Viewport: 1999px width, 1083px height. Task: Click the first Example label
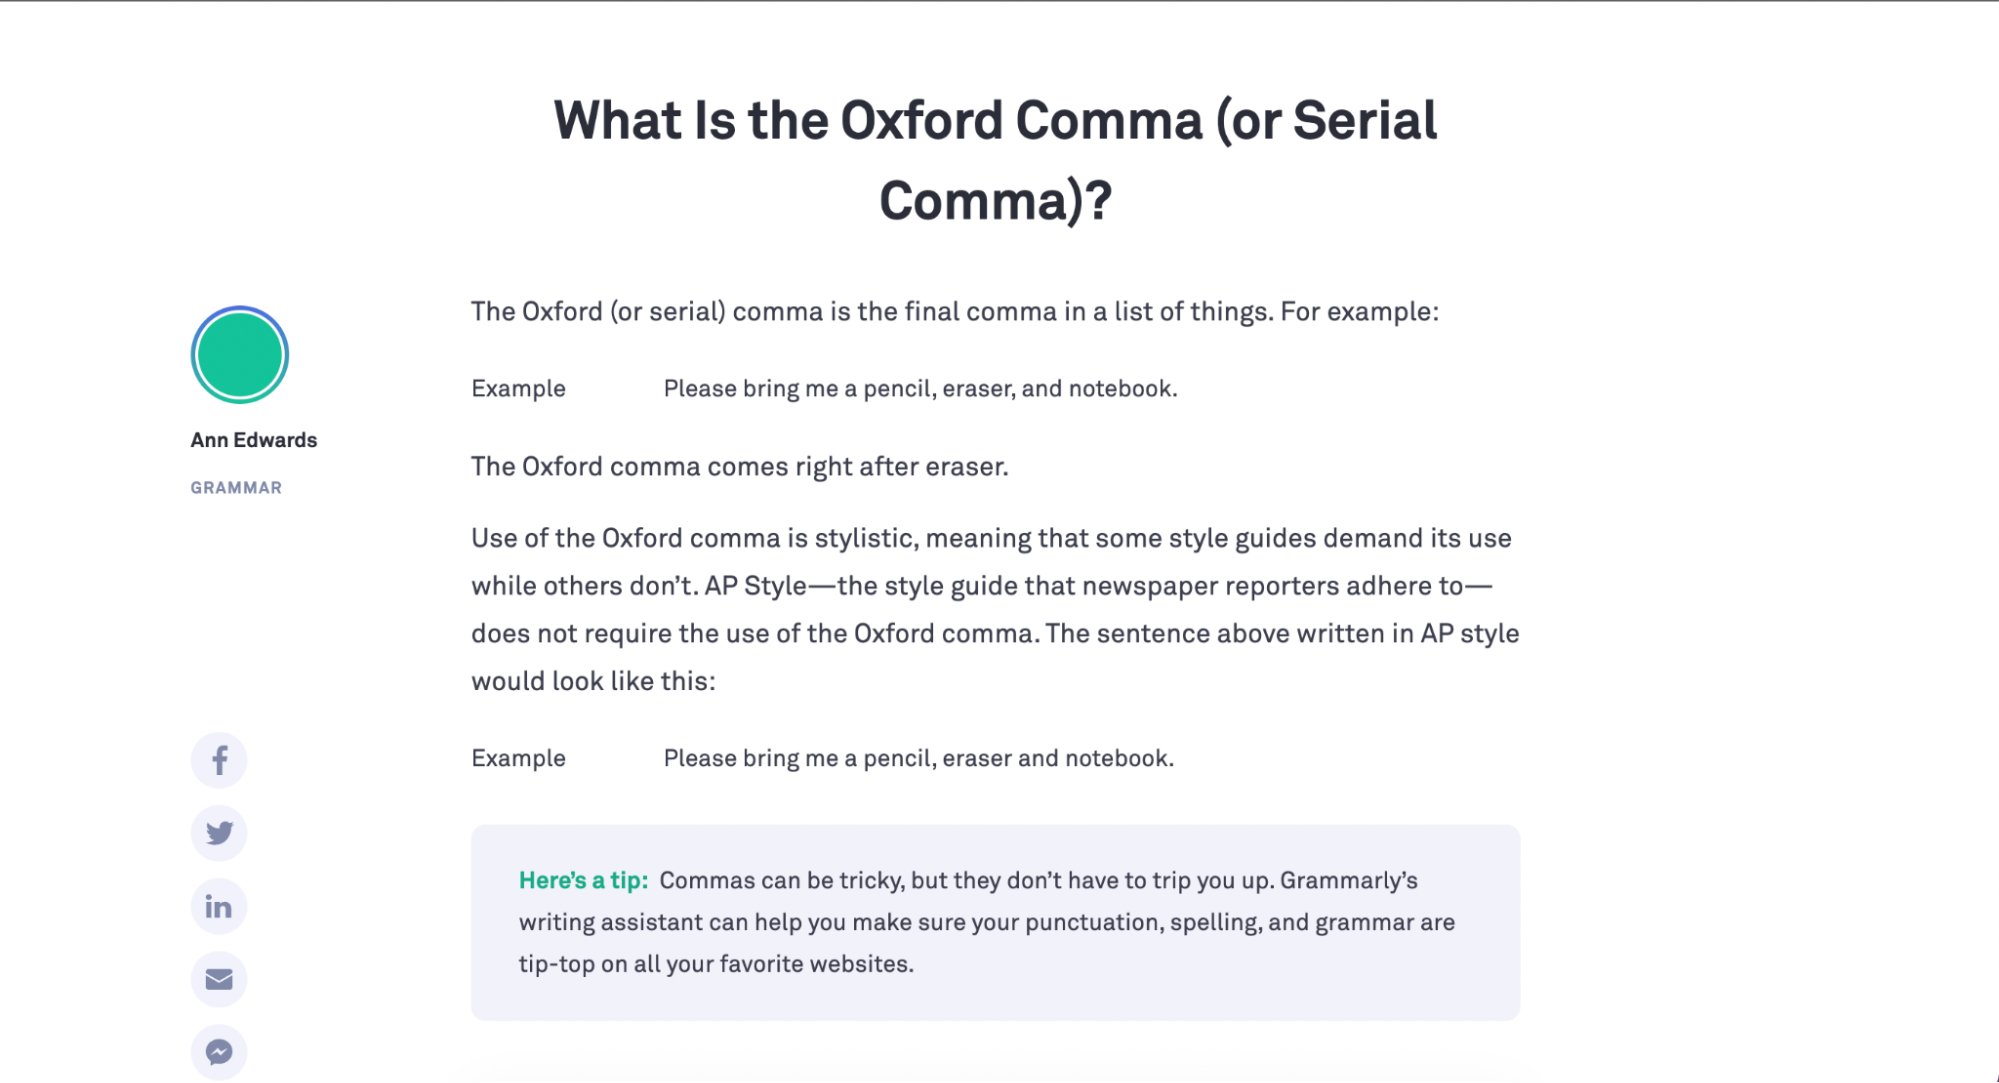518,389
